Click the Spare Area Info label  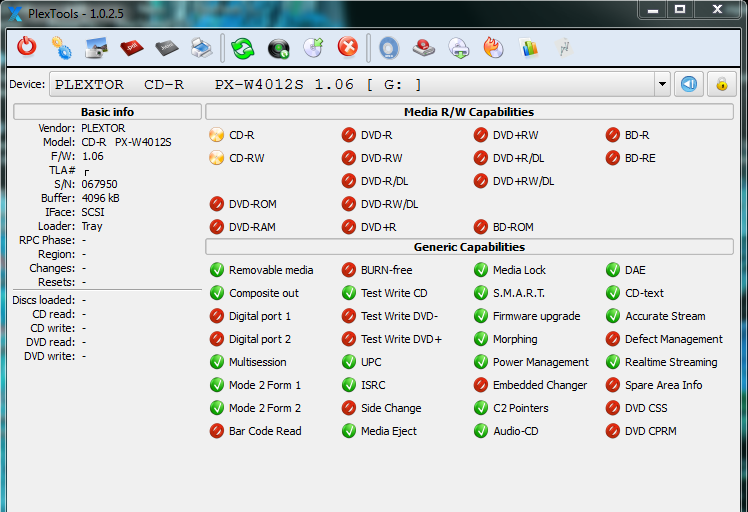pos(664,385)
